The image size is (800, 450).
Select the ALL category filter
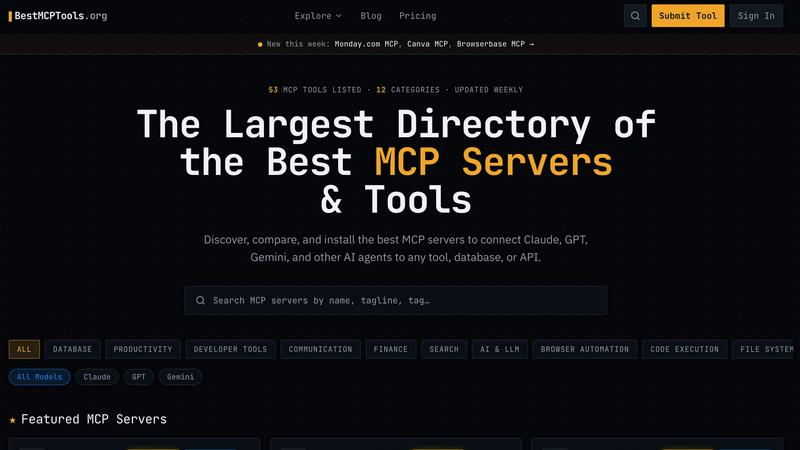tap(24, 349)
